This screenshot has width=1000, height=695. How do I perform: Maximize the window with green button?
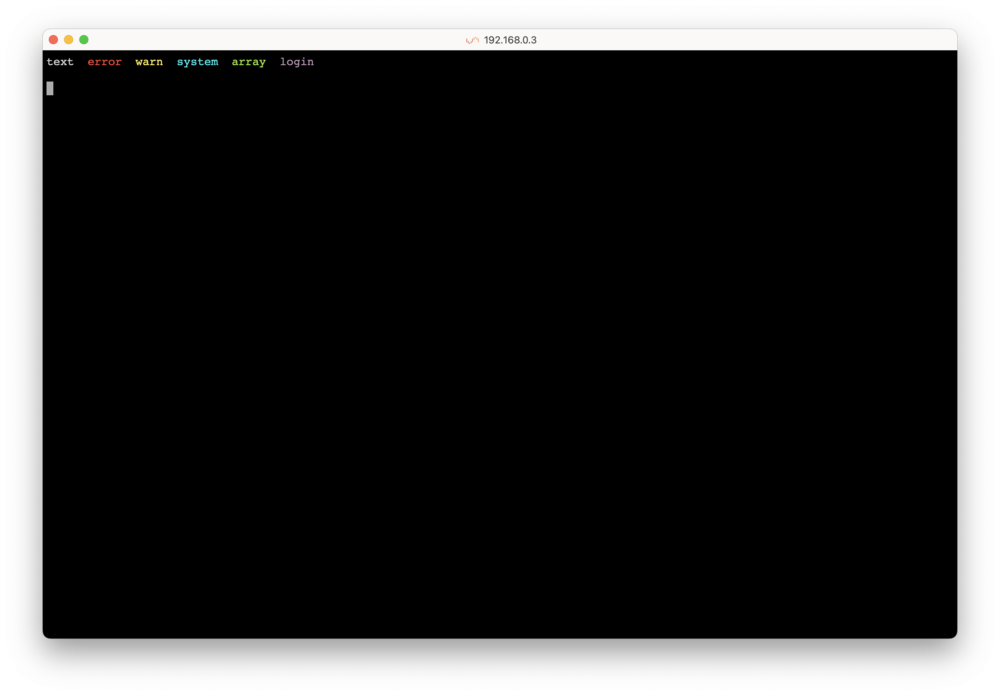[x=84, y=40]
